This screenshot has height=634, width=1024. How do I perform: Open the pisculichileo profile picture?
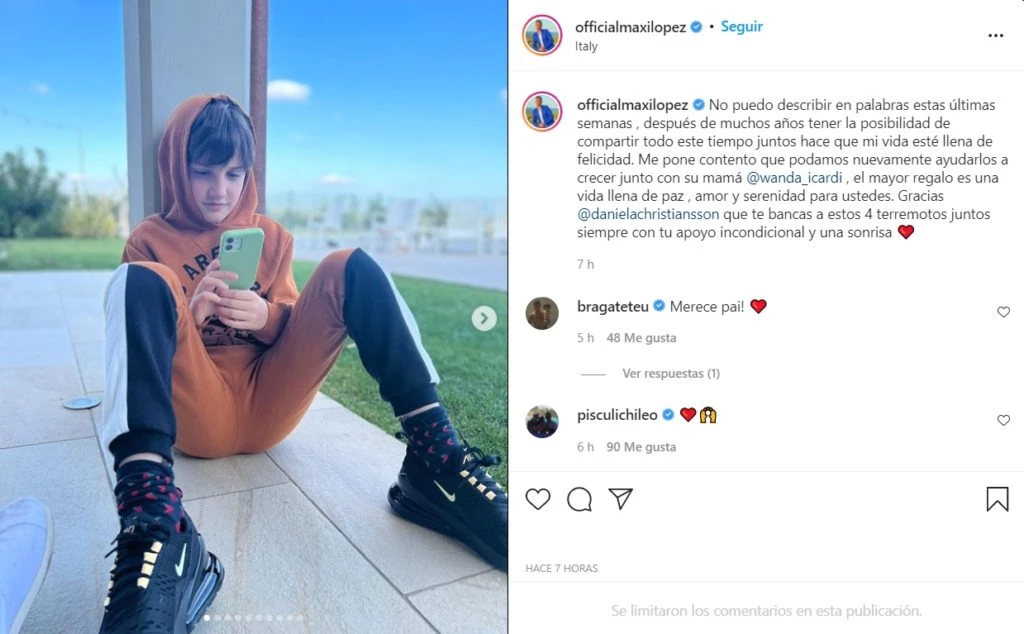point(542,421)
